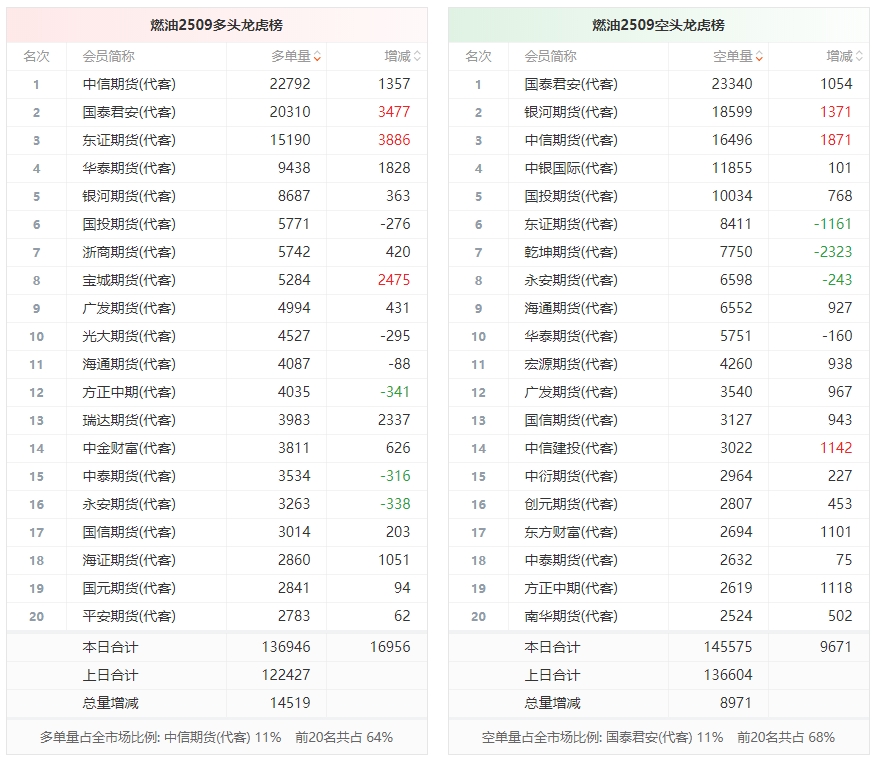Click red change value 1142
The image size is (879, 761).
tap(836, 448)
